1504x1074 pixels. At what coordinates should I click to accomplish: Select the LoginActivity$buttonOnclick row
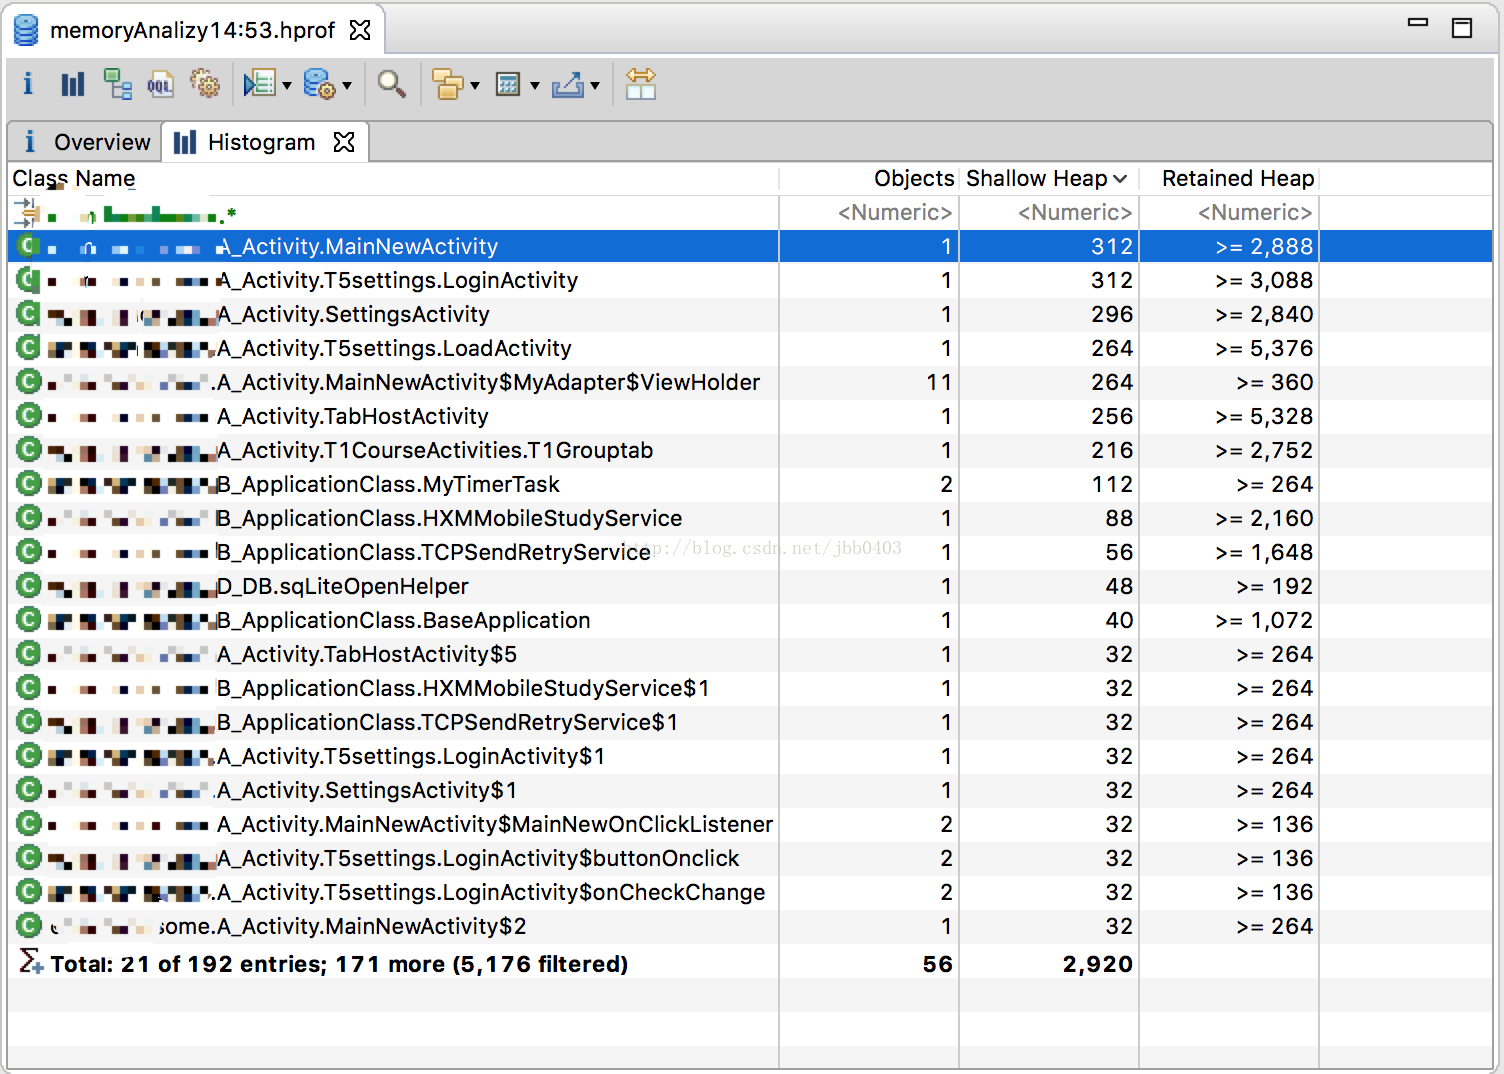[x=750, y=859]
